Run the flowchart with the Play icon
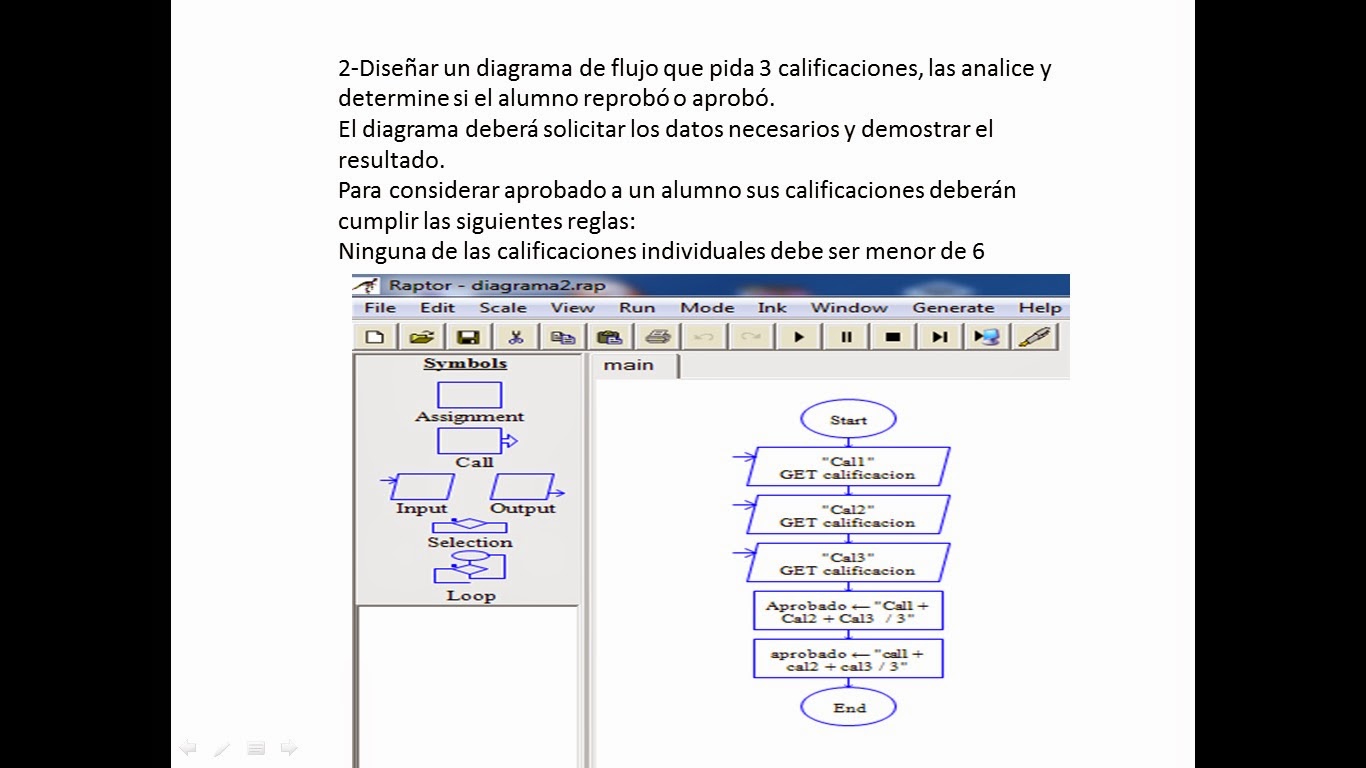The width and height of the screenshot is (1366, 768). (799, 337)
